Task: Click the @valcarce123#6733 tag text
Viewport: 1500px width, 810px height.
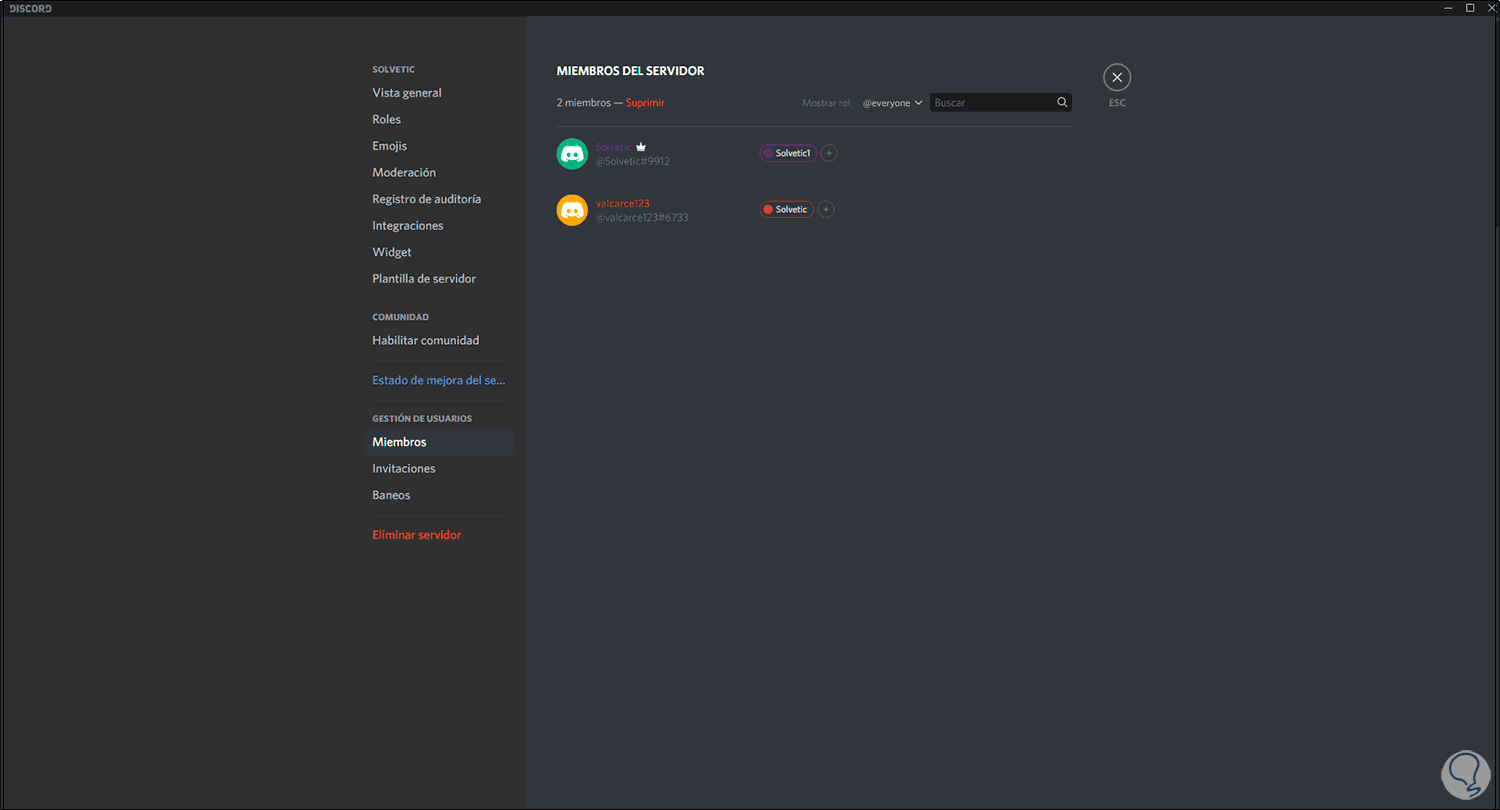Action: click(x=642, y=217)
